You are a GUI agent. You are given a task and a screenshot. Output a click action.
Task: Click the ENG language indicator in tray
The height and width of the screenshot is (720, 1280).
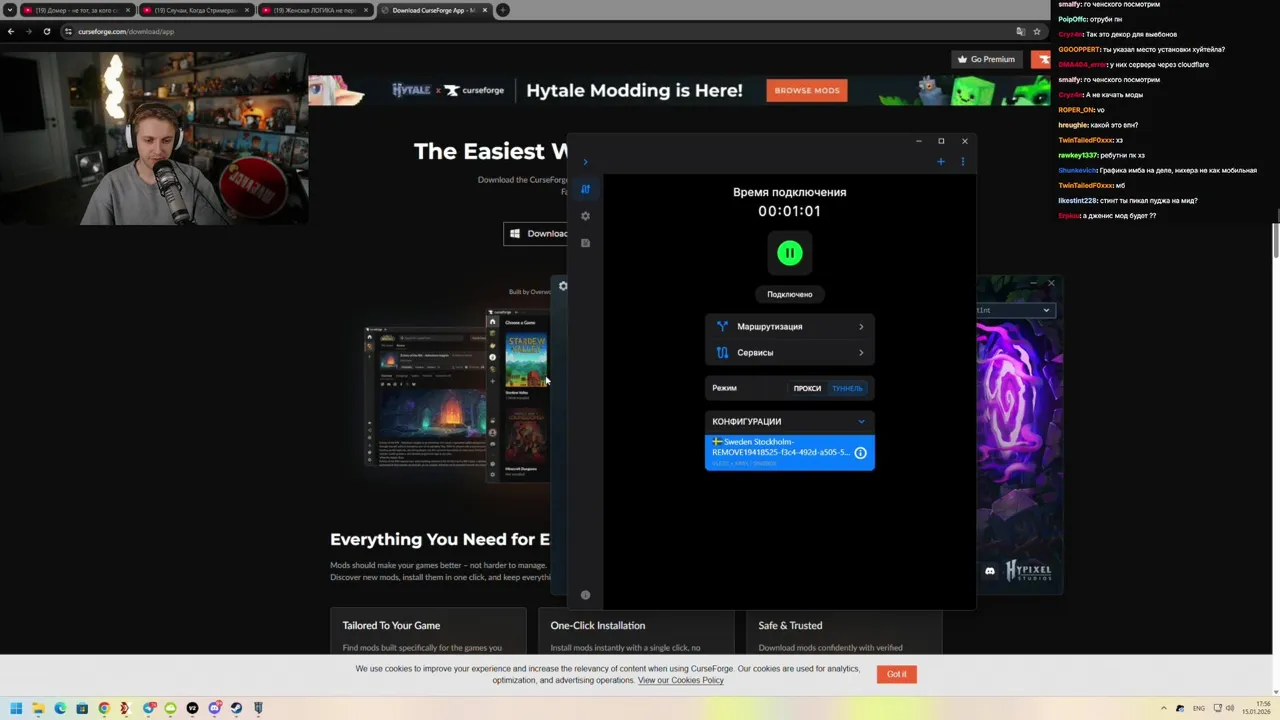click(x=1199, y=708)
